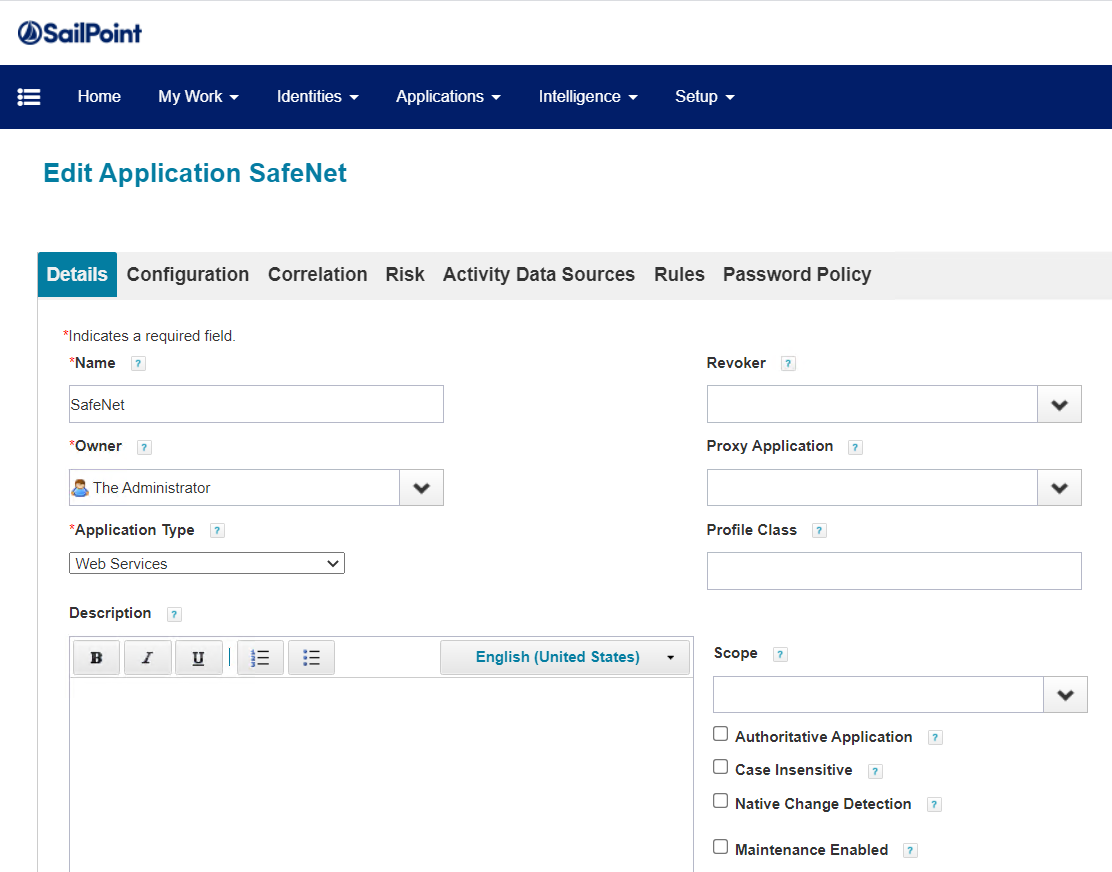Click the help icon beside Proxy Application
The image size is (1112, 872).
coord(855,447)
